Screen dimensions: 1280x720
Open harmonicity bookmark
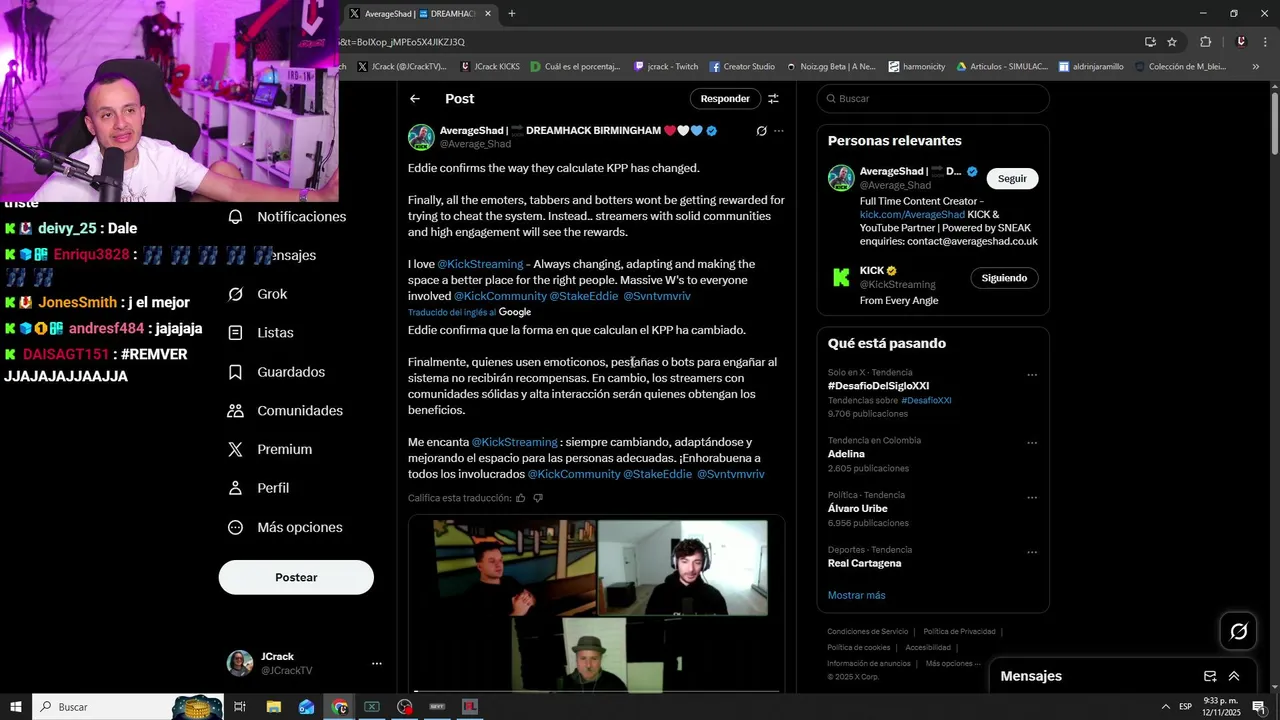pos(916,67)
